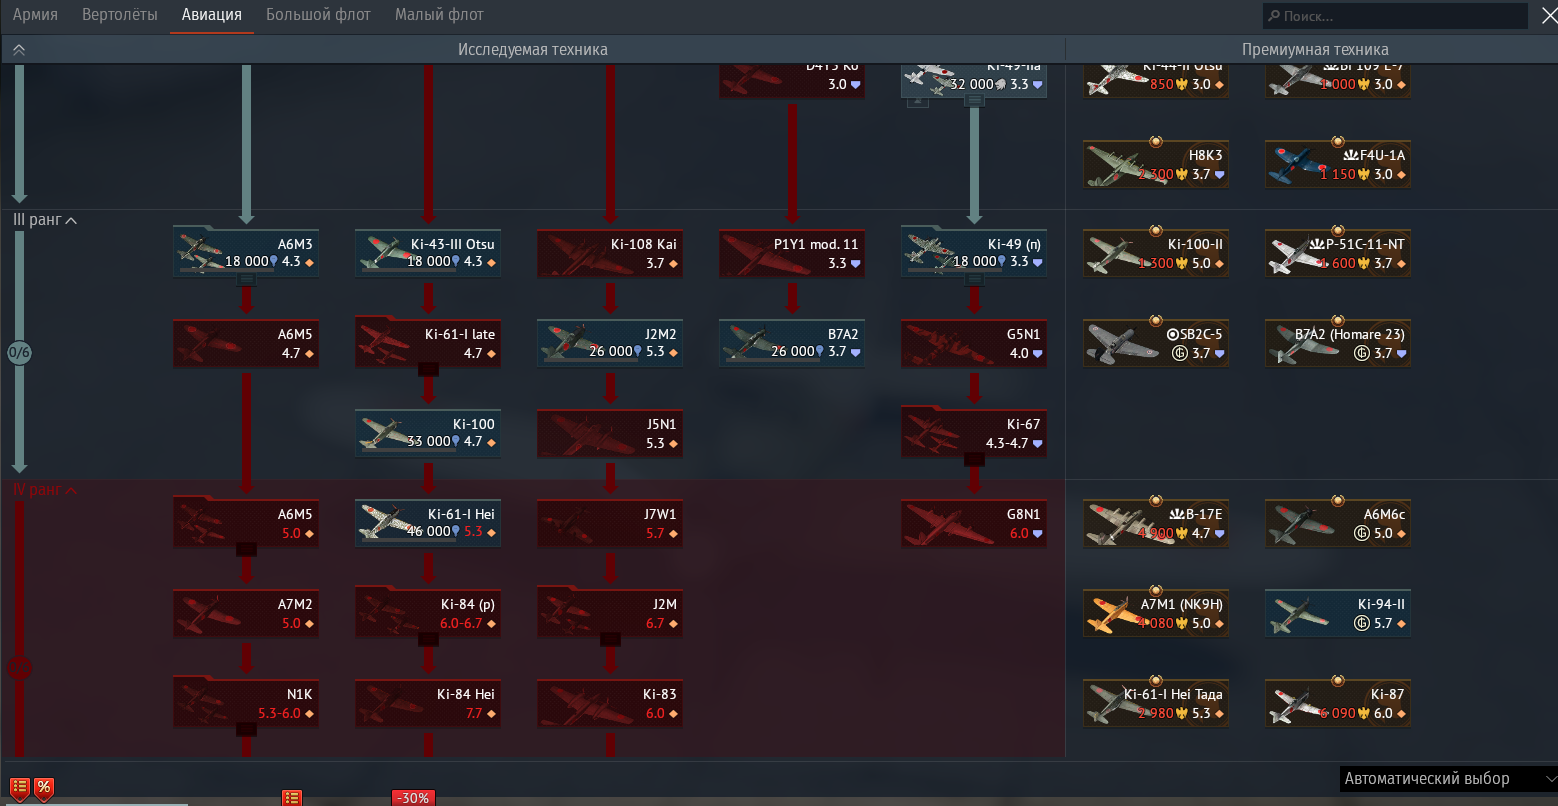This screenshot has width=1558, height=806.
Task: Open the Автоматический выбор dropdown
Action: coord(1447,779)
